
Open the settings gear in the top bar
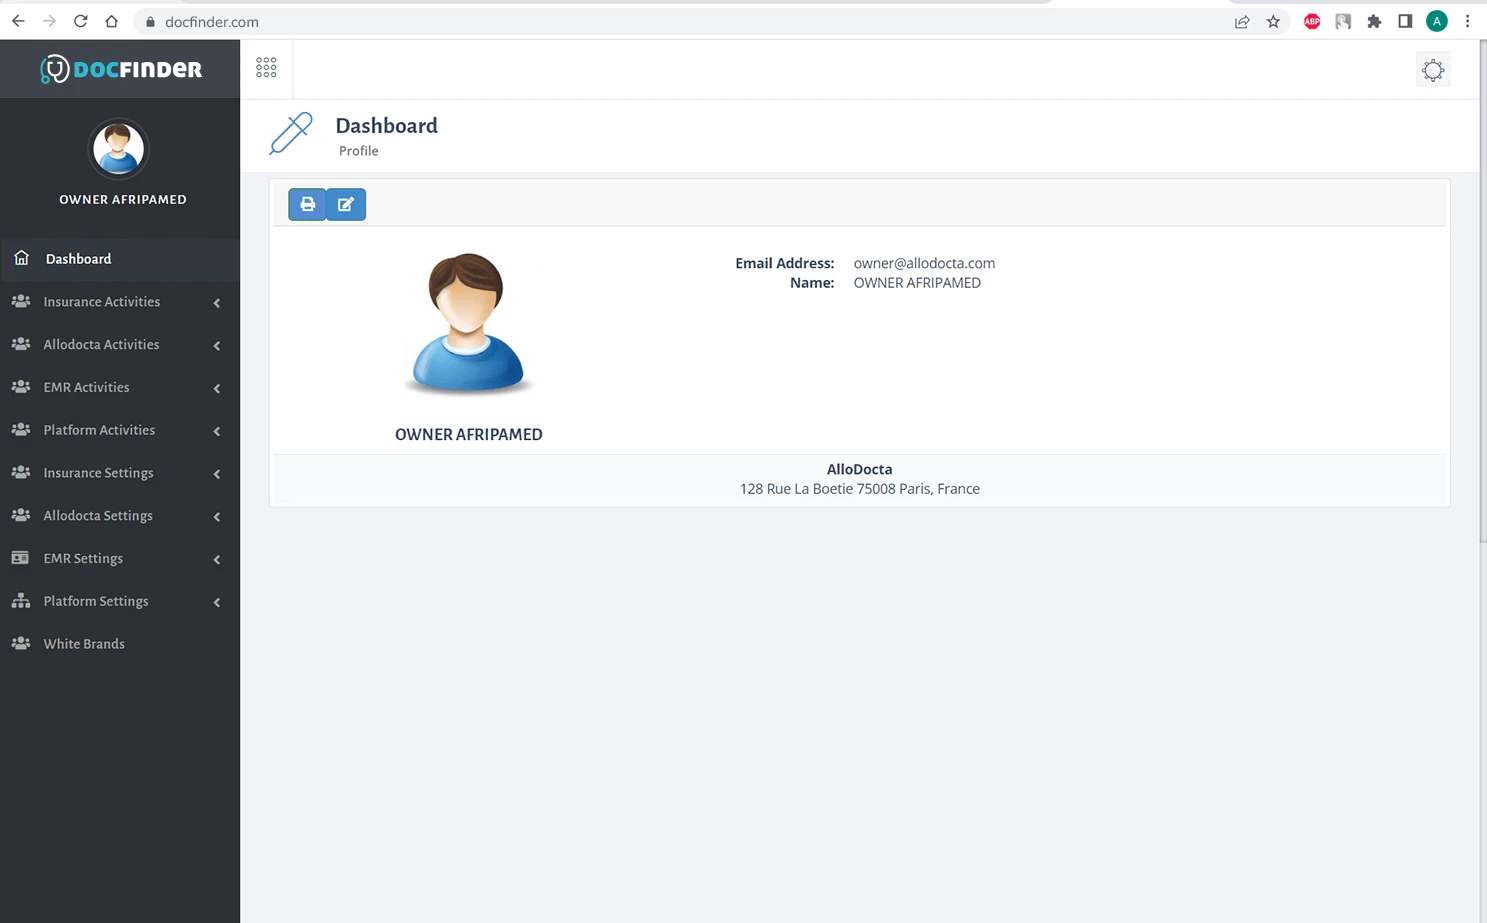tap(1432, 69)
